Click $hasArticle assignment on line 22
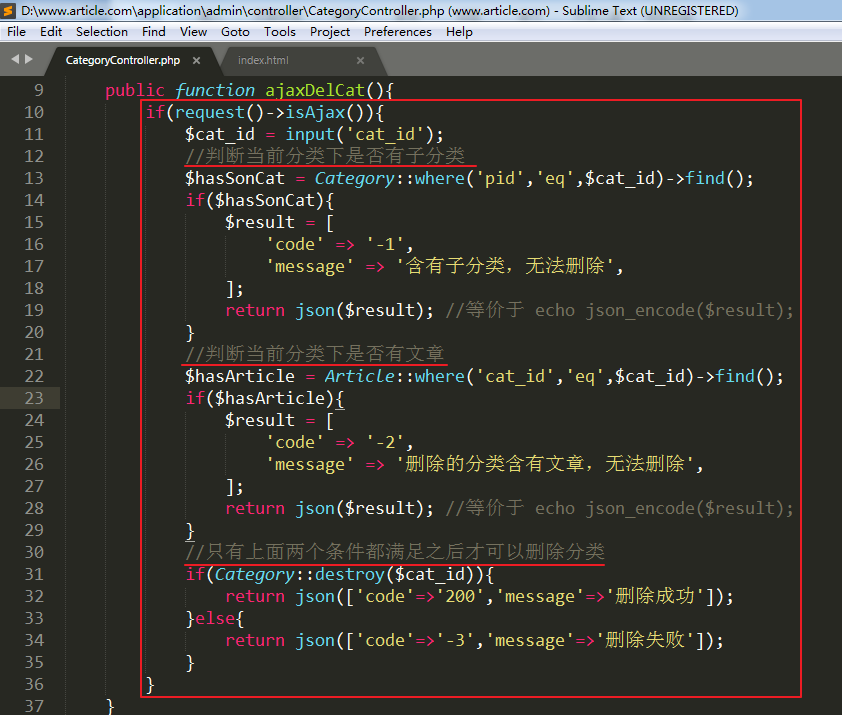Viewport: 842px width, 715px height. pyautogui.click(x=239, y=377)
